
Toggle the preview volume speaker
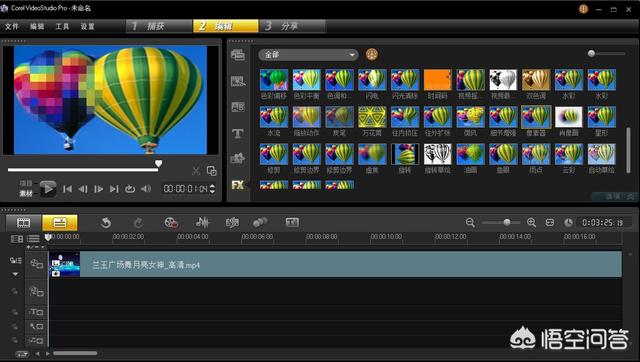coord(146,189)
